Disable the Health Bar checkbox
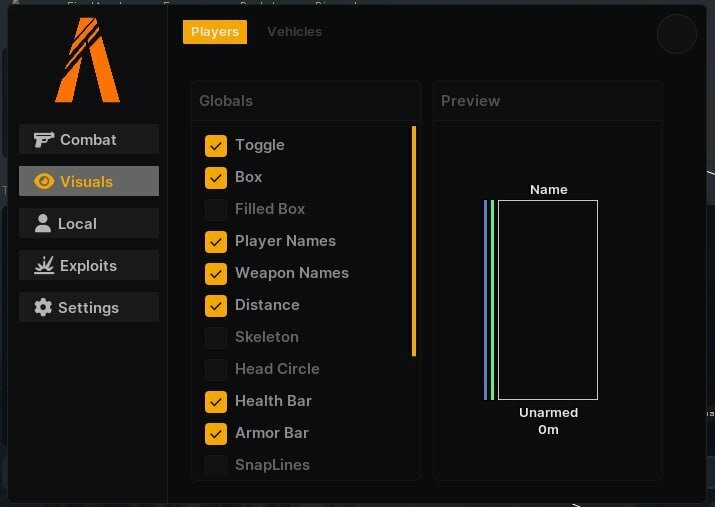This screenshot has height=507, width=715. [216, 401]
